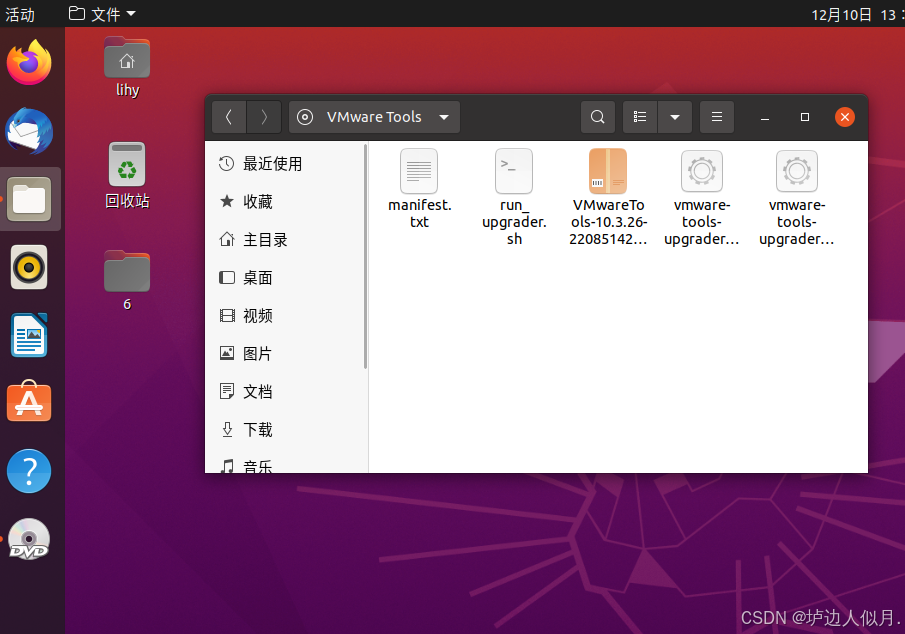Click the DVD disc icon in the dock
The width and height of the screenshot is (905, 634).
[29, 540]
